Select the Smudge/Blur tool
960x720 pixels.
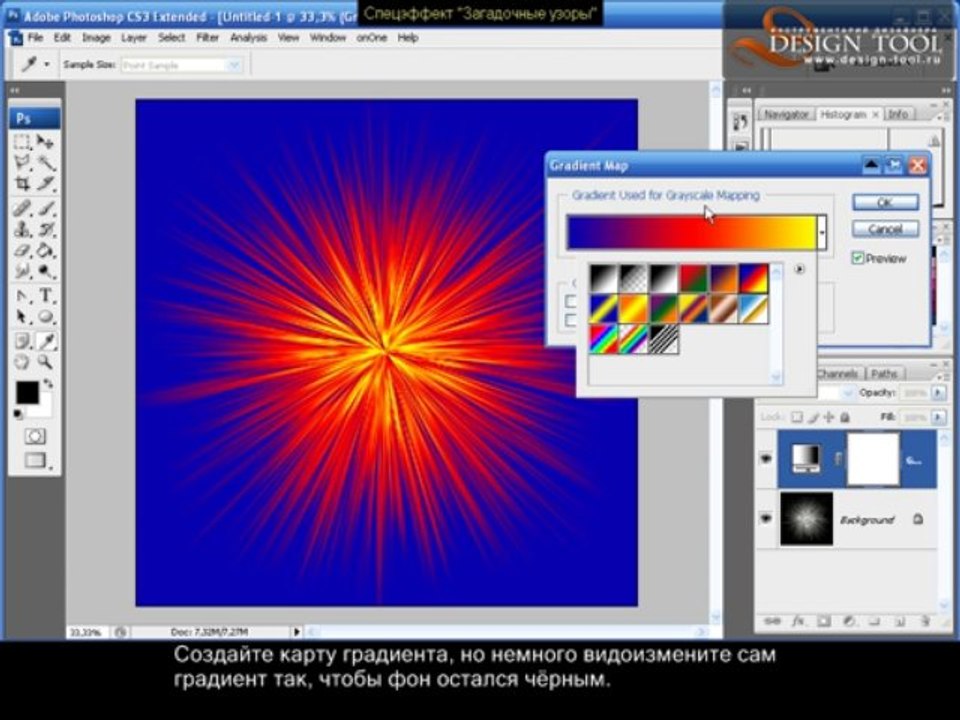tap(22, 271)
